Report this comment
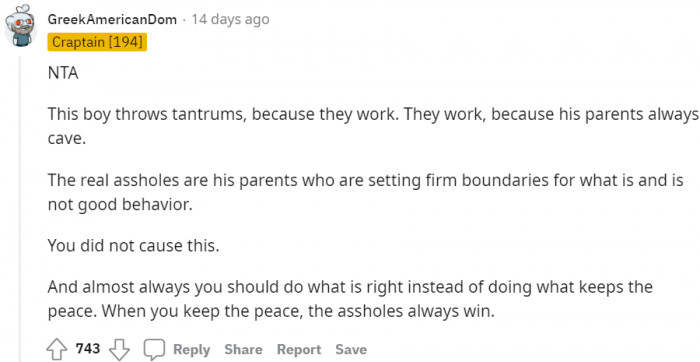Image resolution: width=700 pixels, height=362 pixels. pyautogui.click(x=299, y=350)
